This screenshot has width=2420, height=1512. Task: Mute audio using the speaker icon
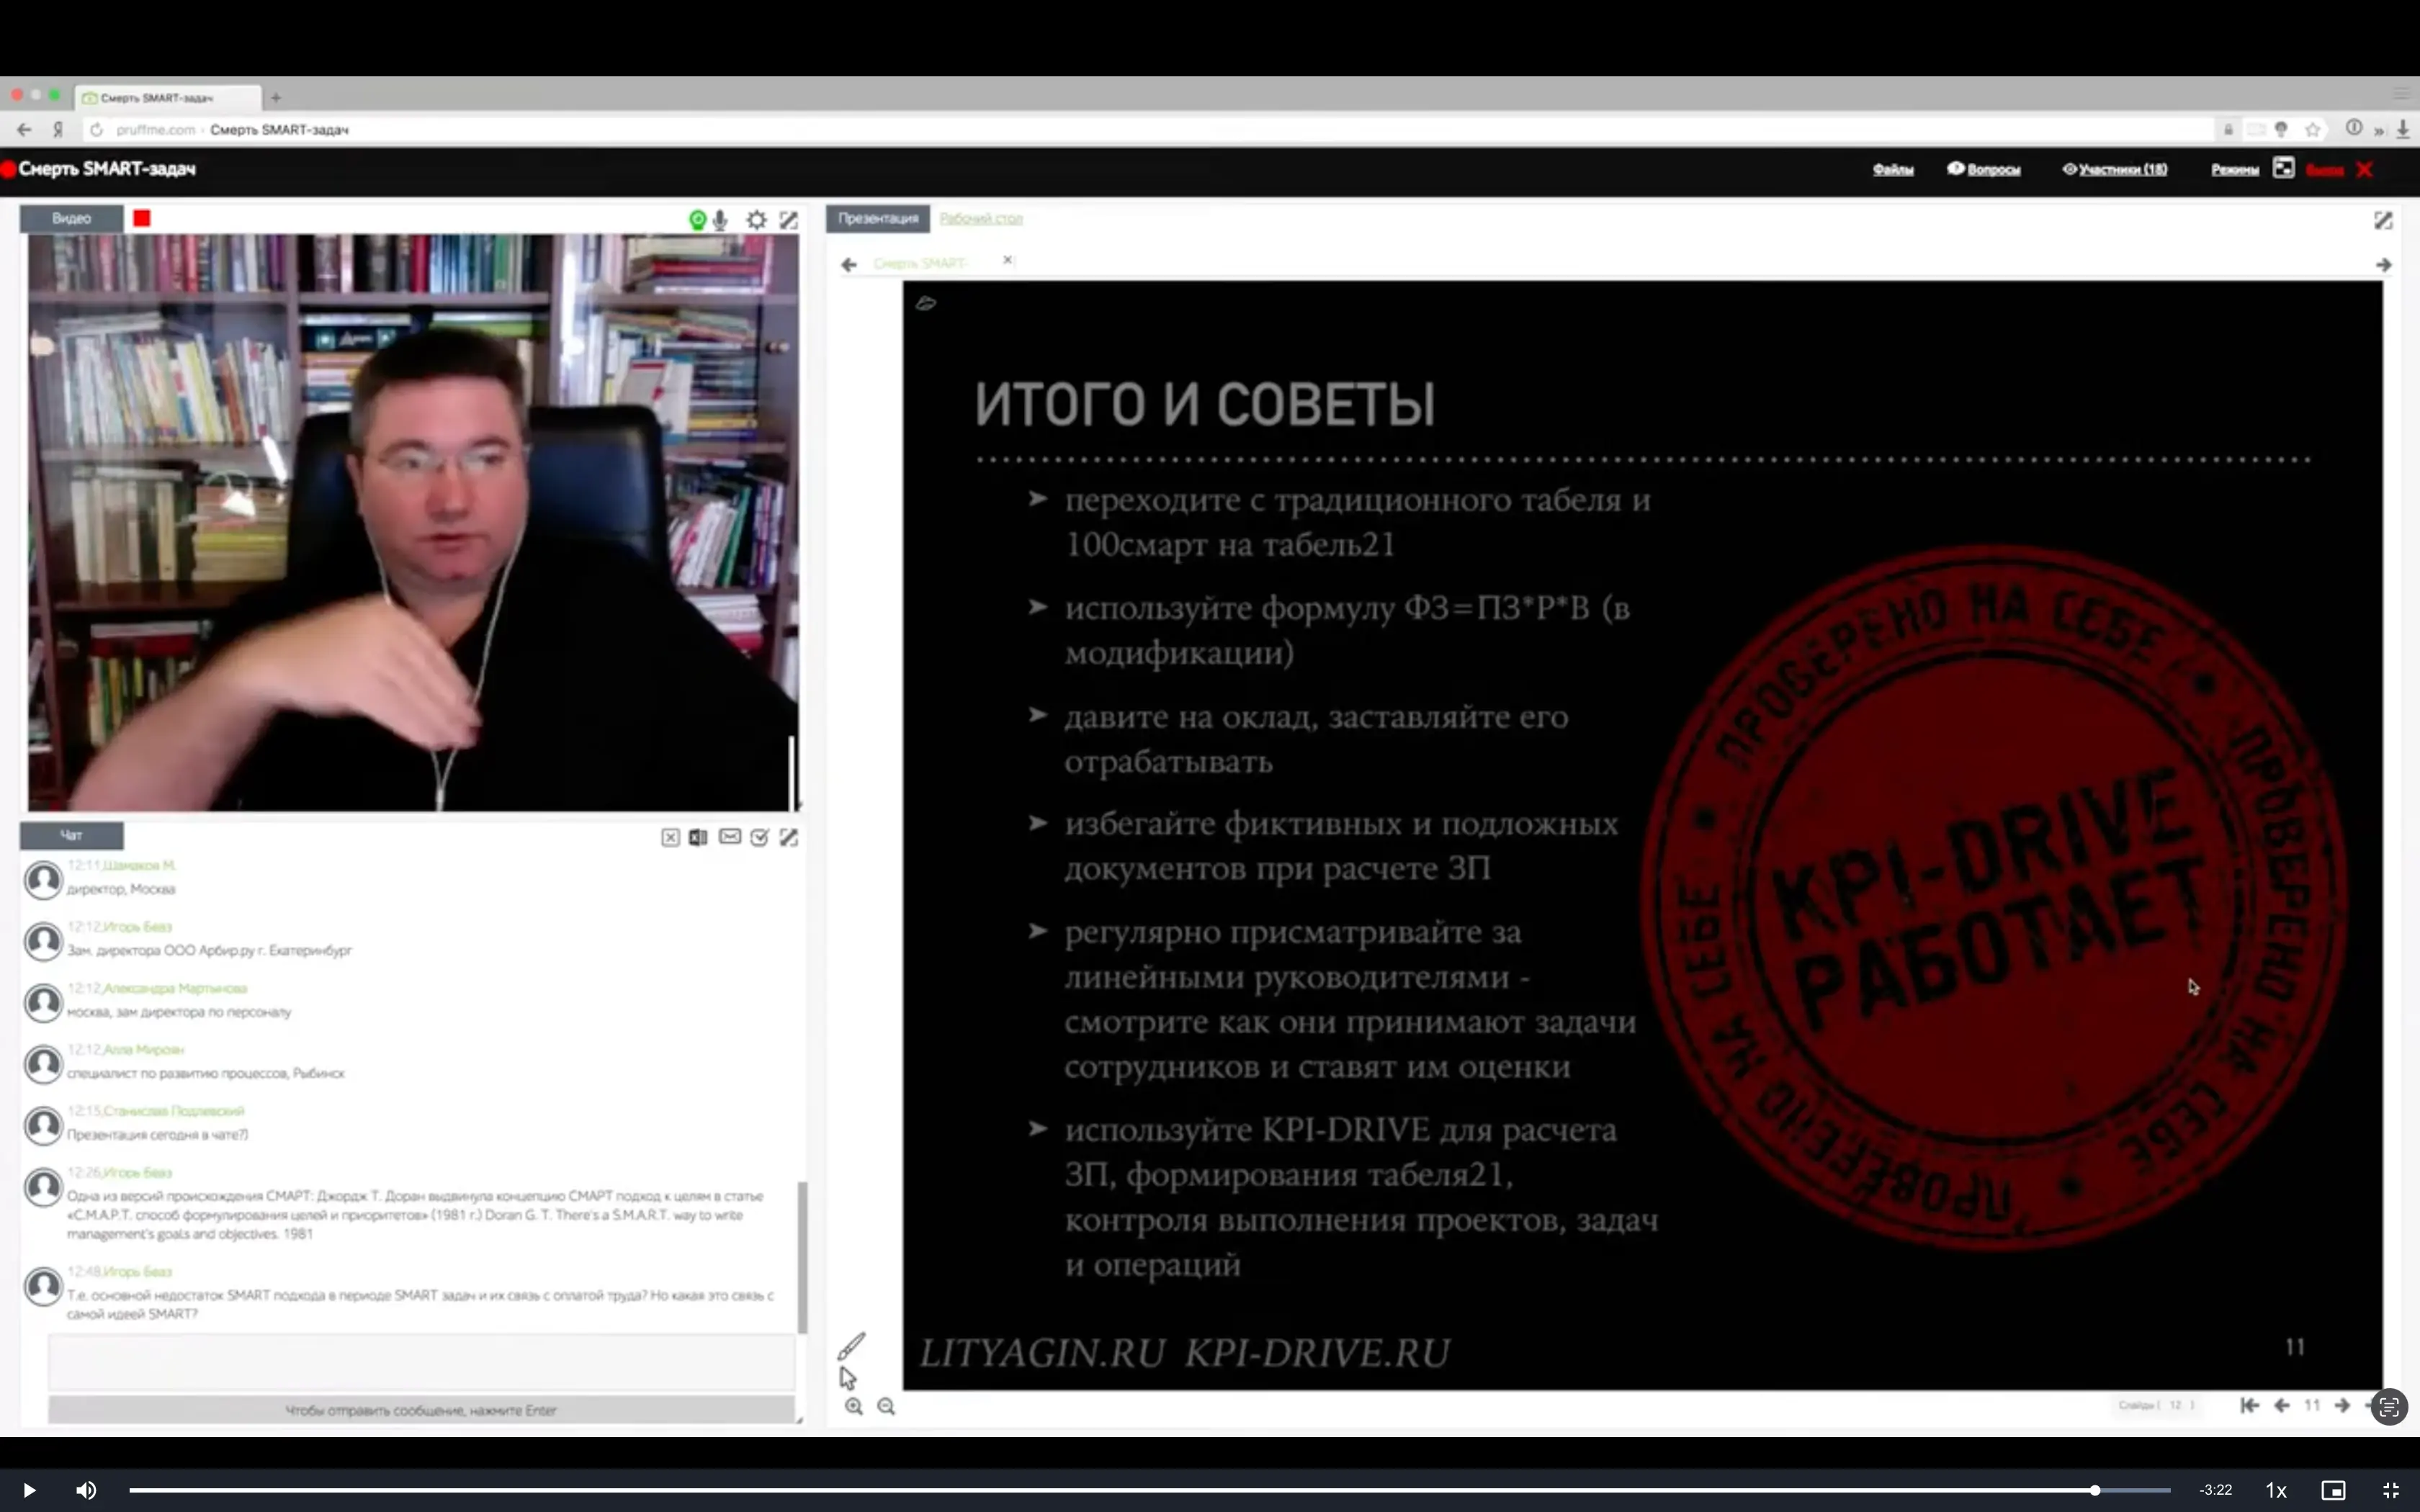tap(86, 1490)
